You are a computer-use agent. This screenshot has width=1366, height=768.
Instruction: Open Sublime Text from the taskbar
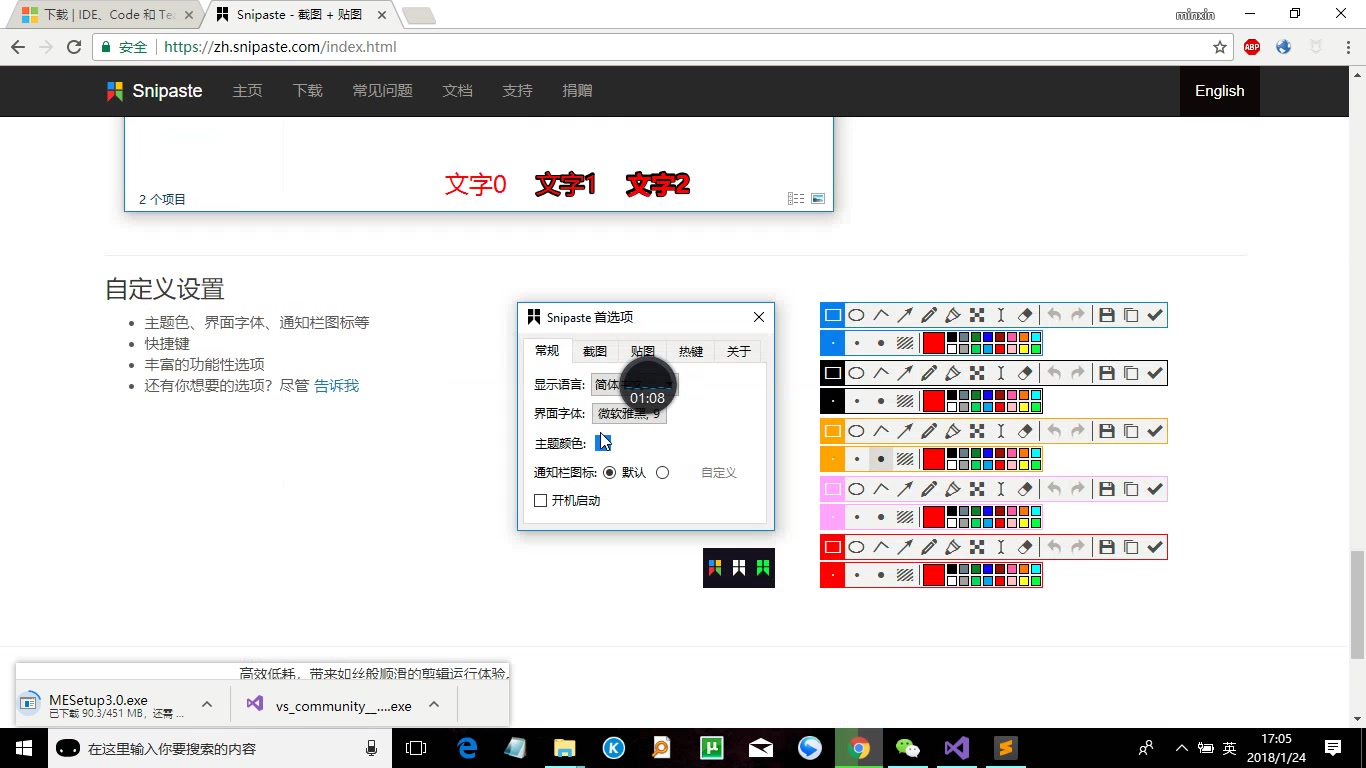pyautogui.click(x=1005, y=748)
